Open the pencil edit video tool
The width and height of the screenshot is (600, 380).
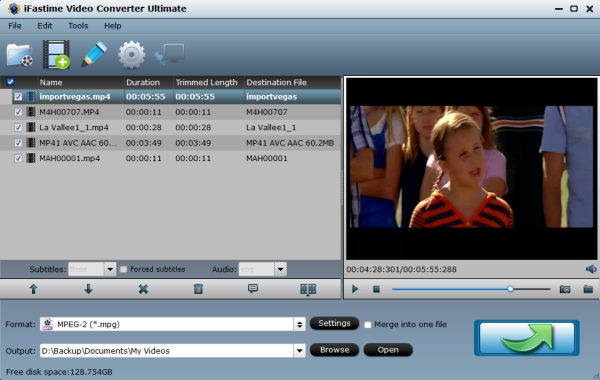pos(94,54)
